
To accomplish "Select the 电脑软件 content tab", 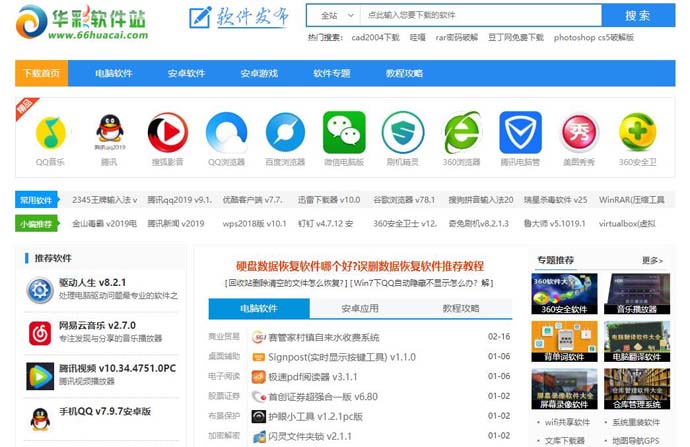I will click(259, 308).
